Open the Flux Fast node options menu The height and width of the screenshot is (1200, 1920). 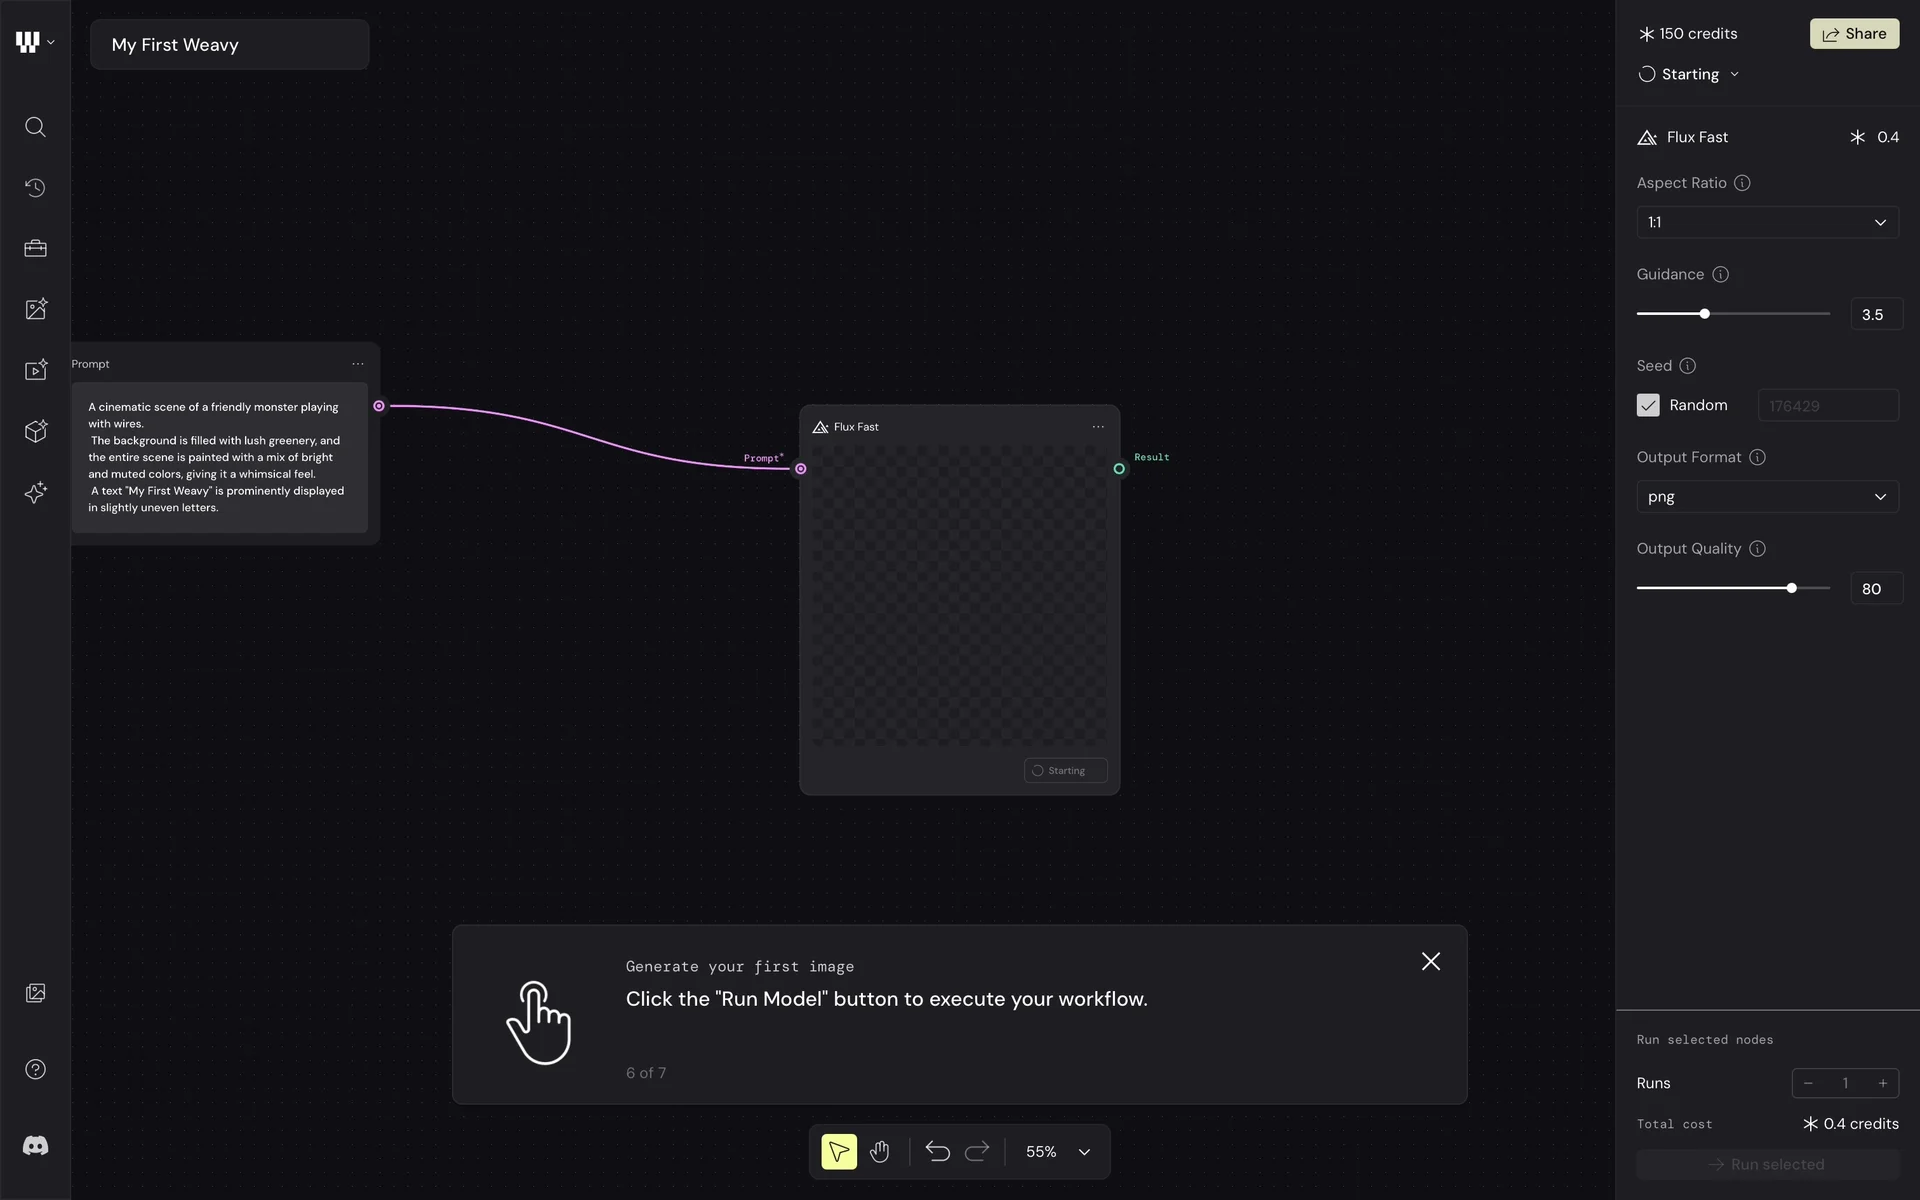(1098, 427)
